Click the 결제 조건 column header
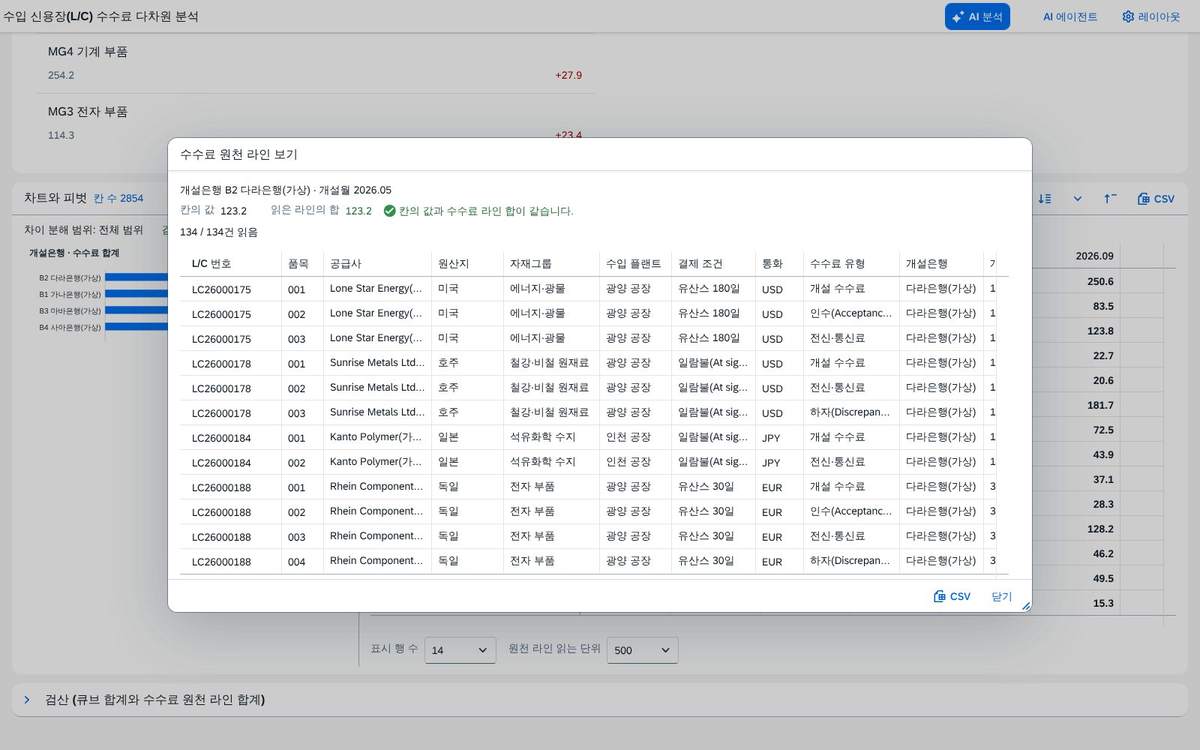 [713, 263]
